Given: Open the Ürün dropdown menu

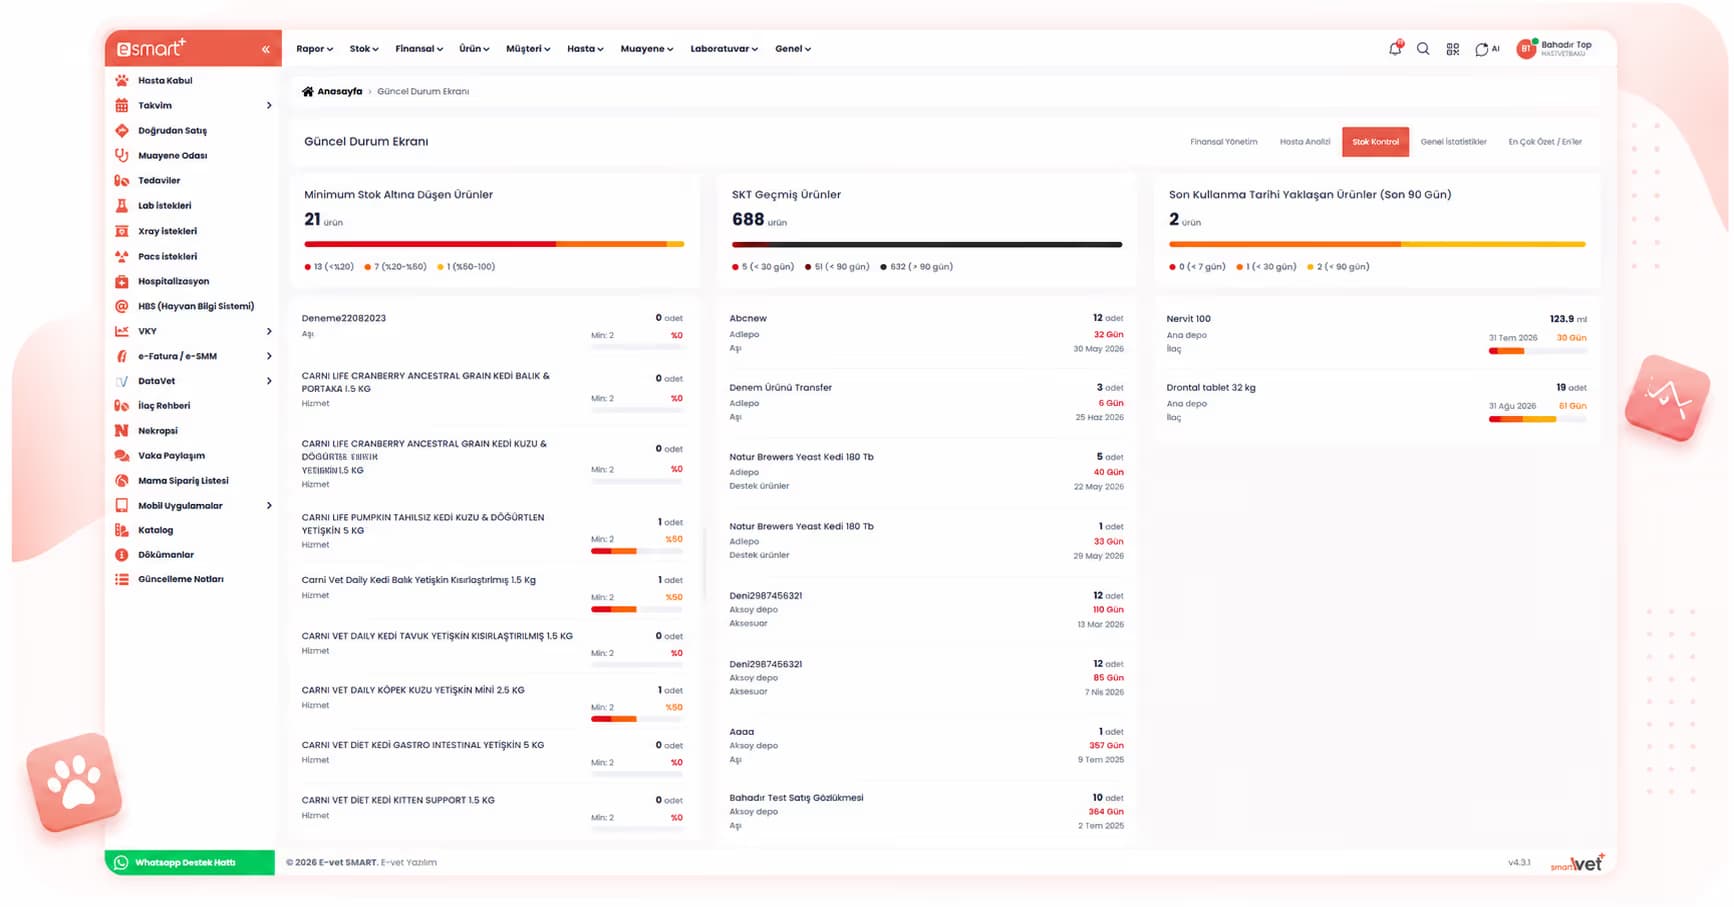Looking at the screenshot, I should coord(474,48).
